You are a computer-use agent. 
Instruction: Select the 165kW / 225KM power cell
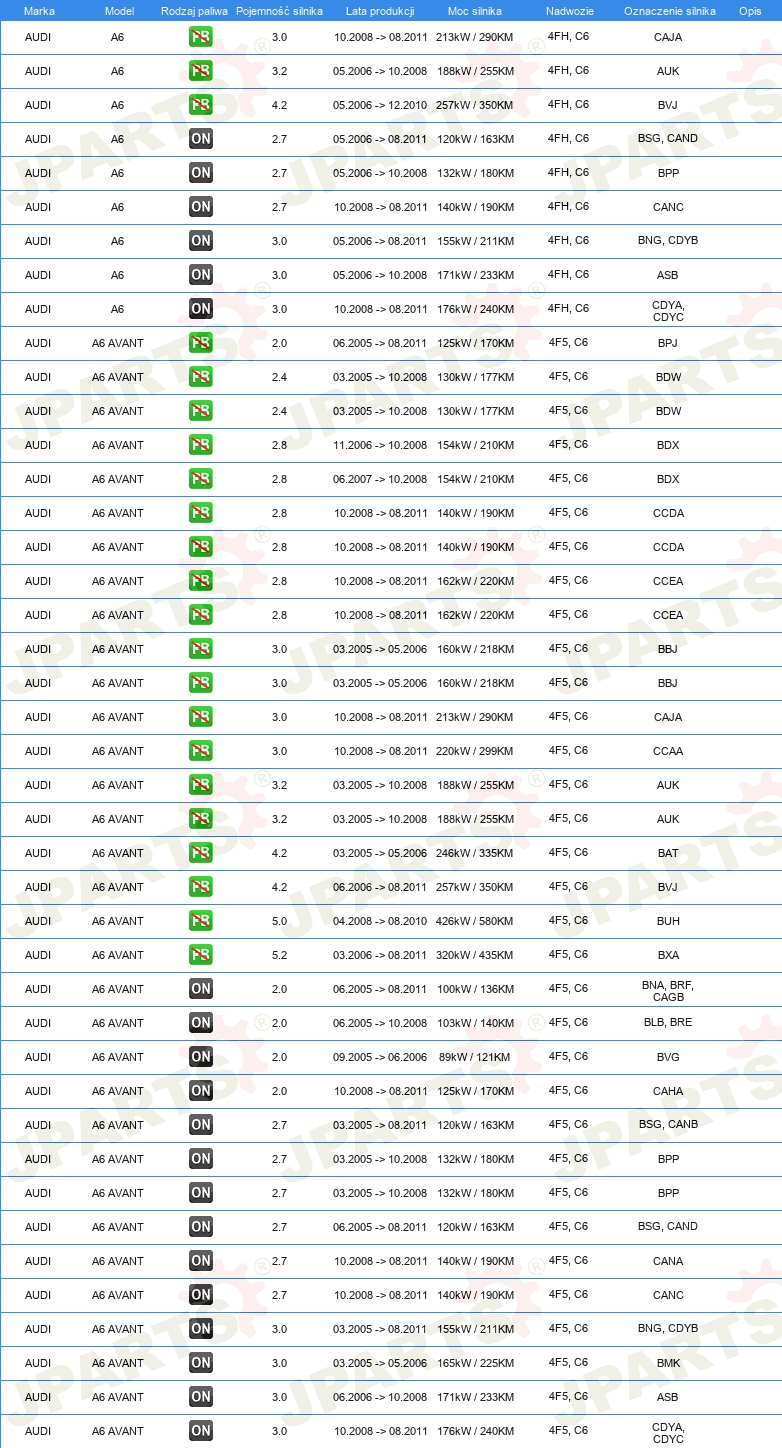click(475, 1364)
